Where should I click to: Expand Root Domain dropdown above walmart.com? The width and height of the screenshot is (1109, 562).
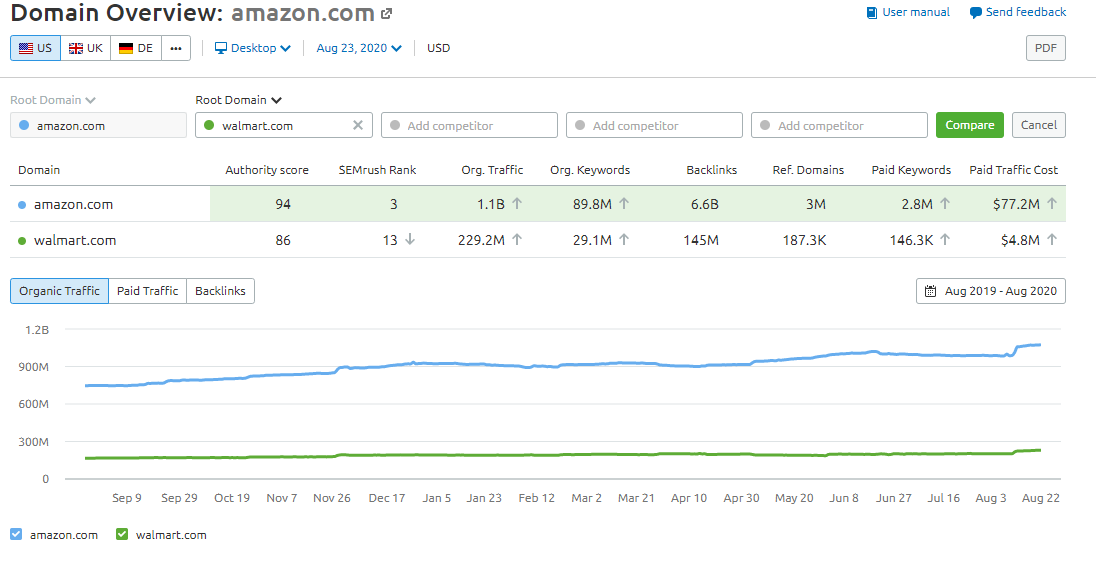[x=239, y=100]
